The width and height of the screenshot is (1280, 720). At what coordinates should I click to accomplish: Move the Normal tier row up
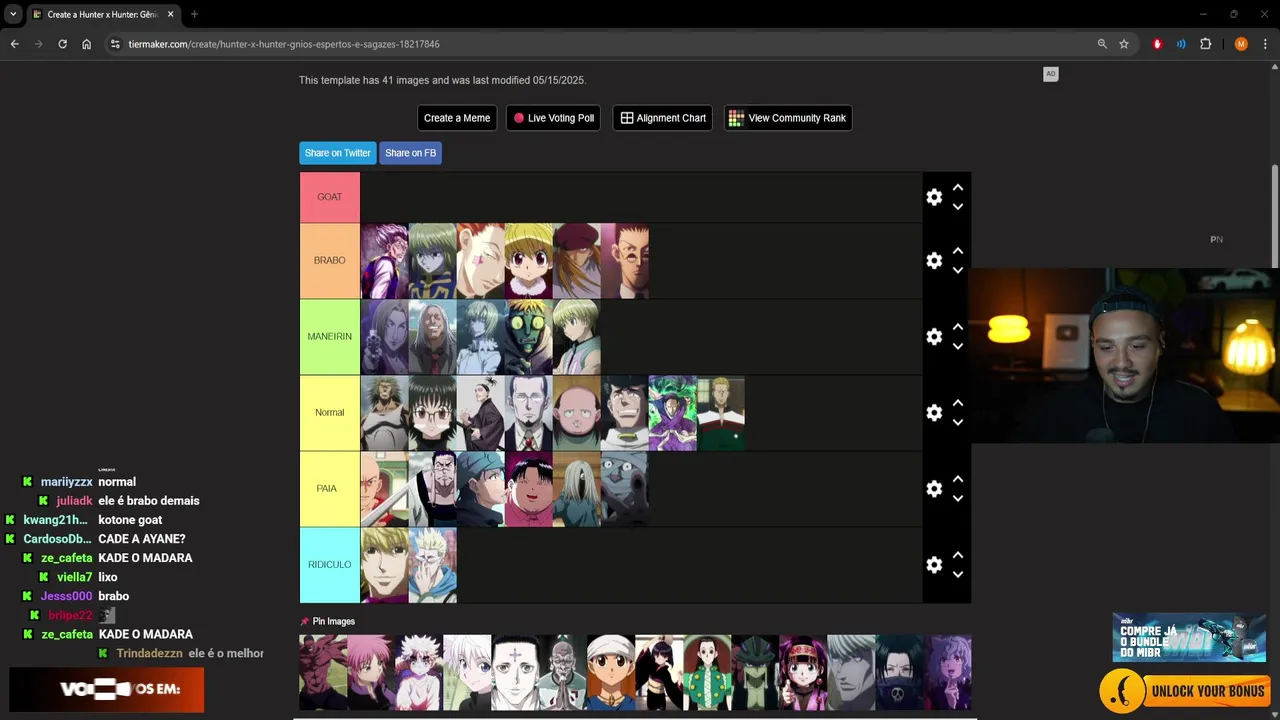[958, 403]
